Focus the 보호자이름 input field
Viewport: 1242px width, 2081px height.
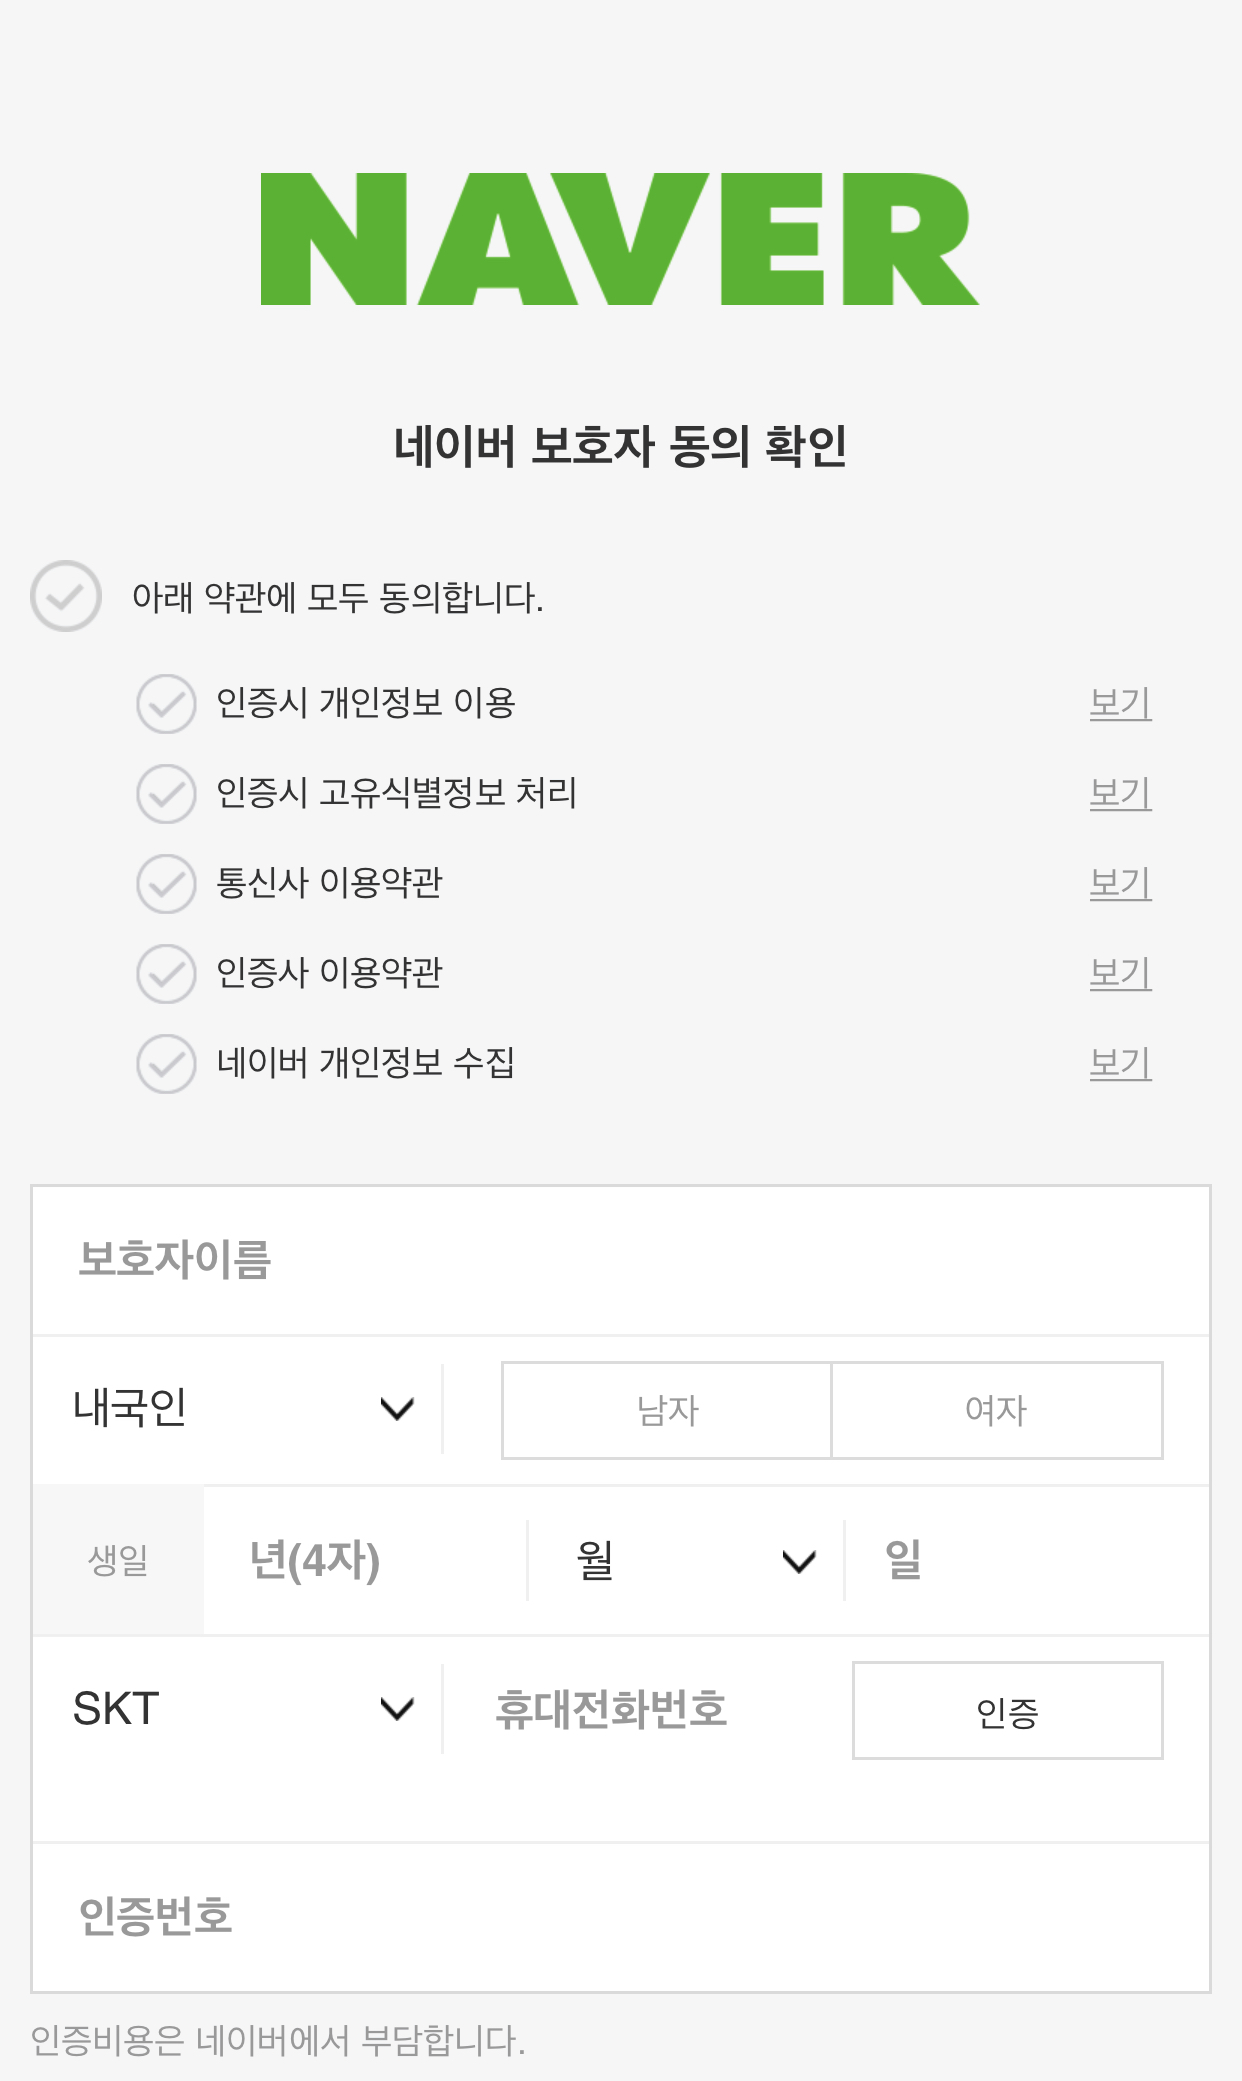coord(620,1260)
